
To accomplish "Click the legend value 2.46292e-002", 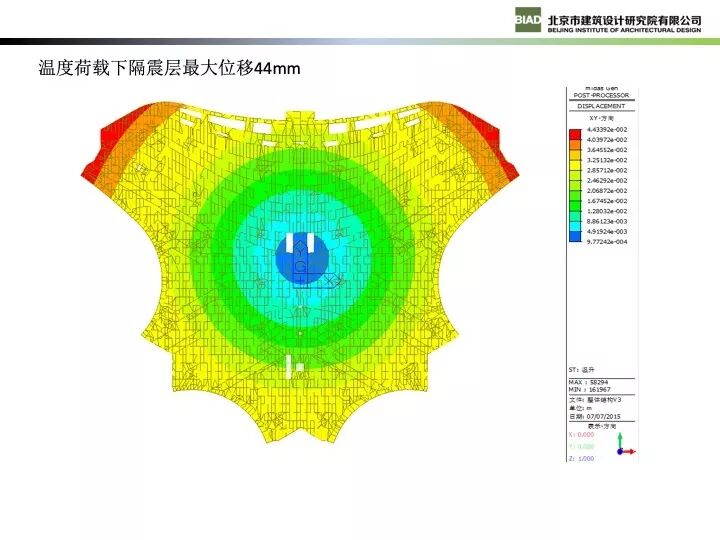I will click(x=607, y=180).
